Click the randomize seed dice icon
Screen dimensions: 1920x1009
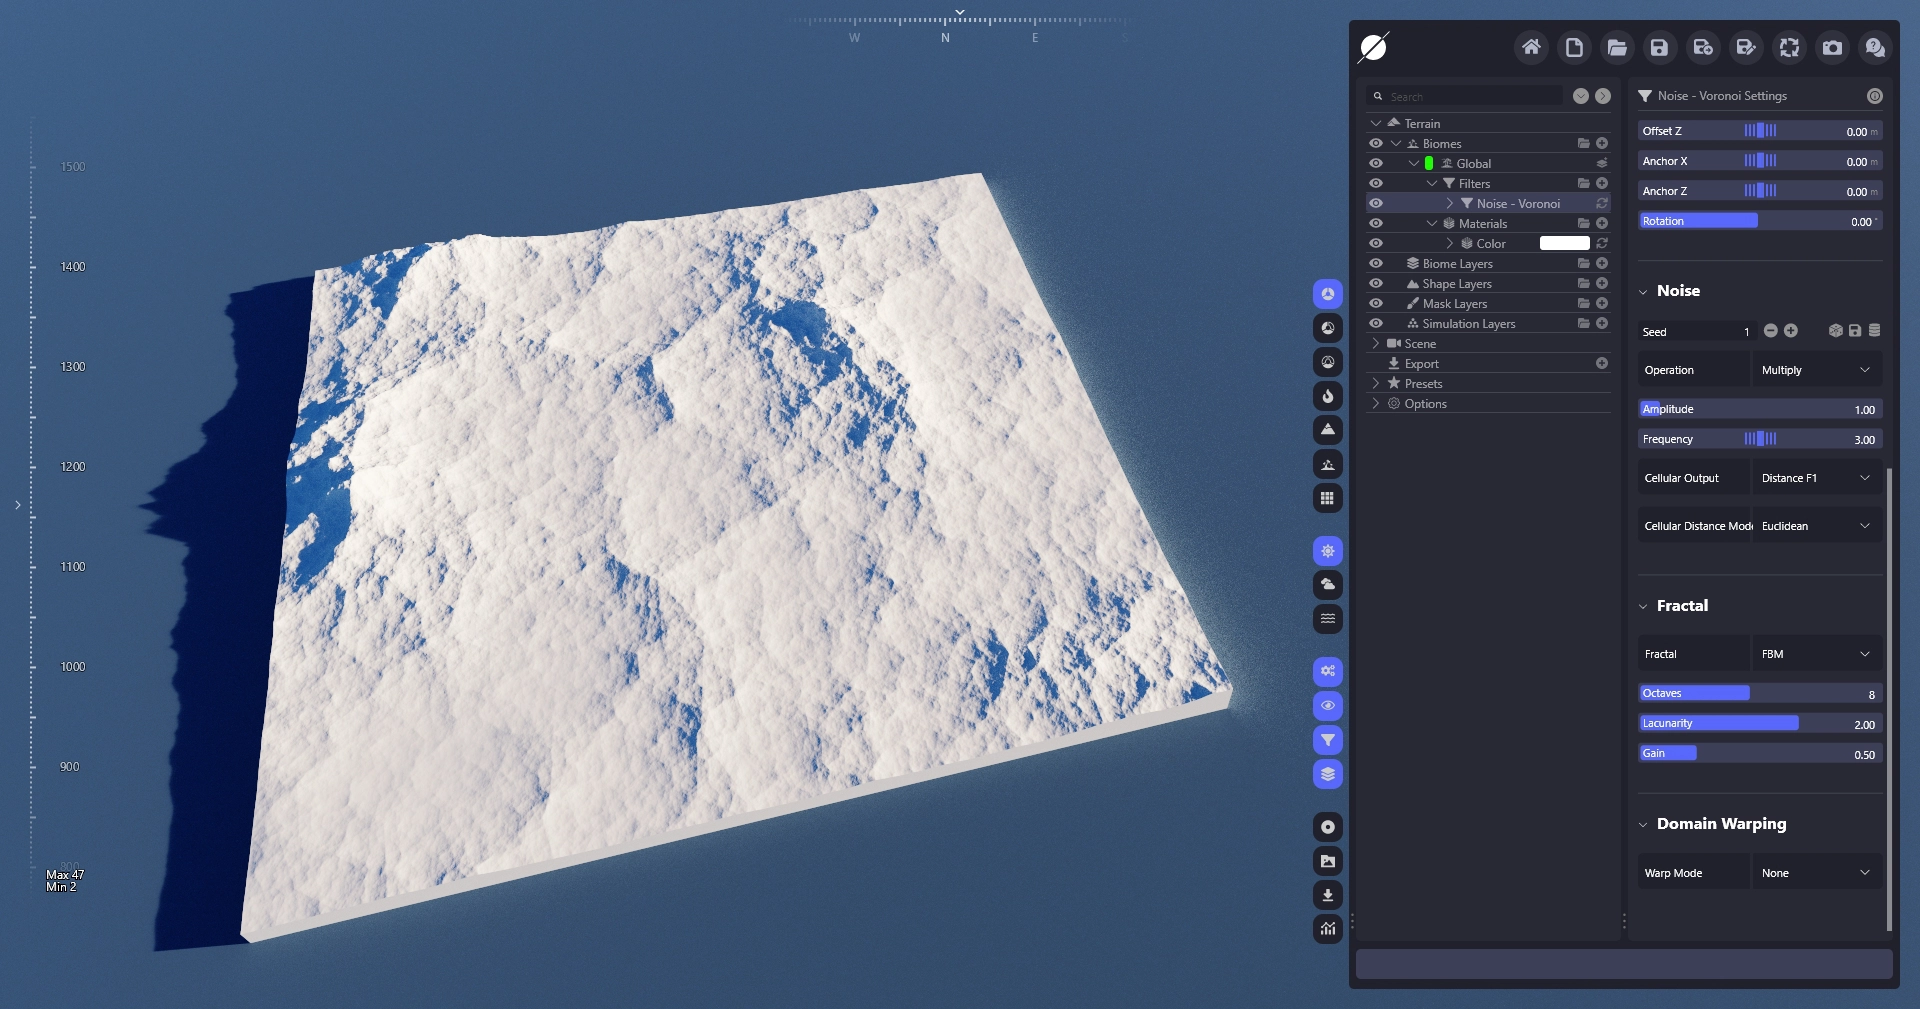(1835, 331)
